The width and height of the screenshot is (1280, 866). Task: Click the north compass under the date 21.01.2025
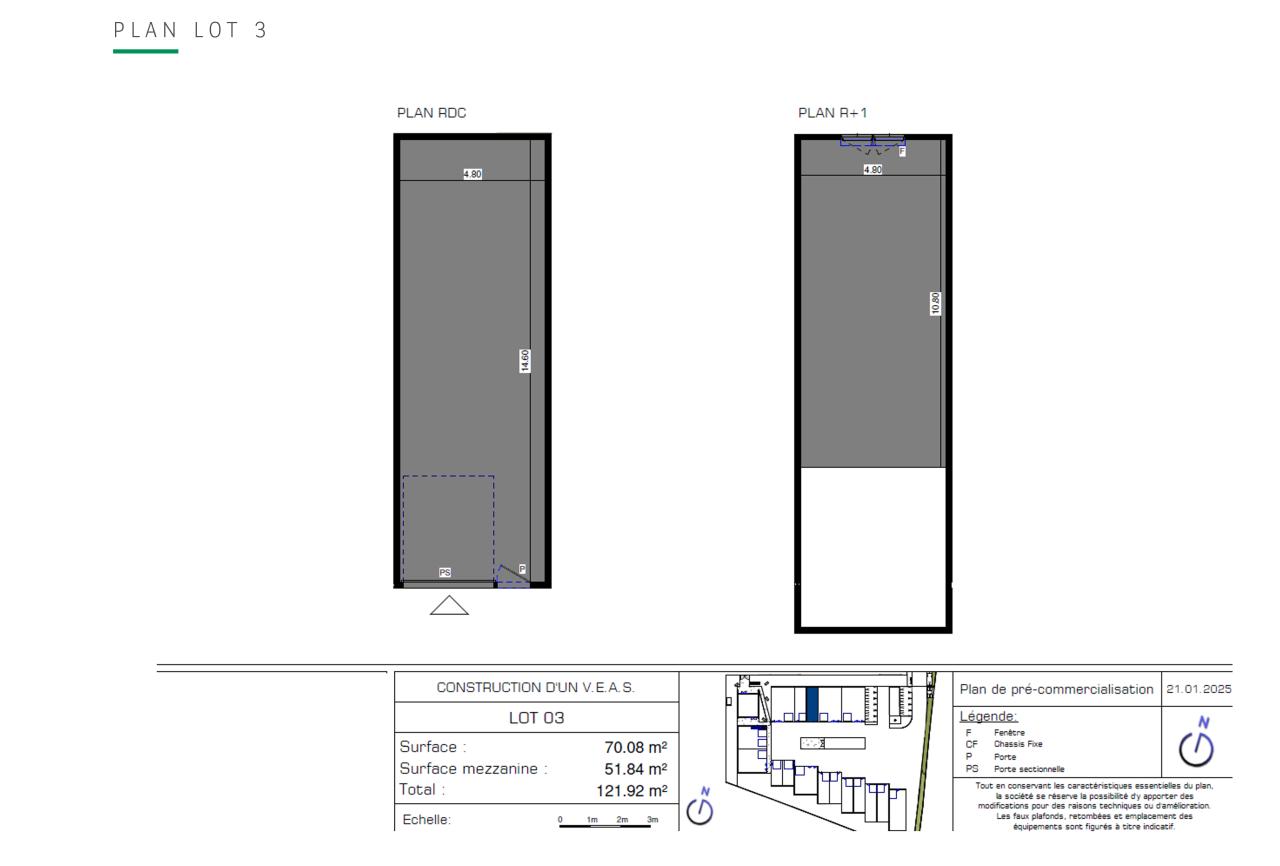coord(1197,741)
